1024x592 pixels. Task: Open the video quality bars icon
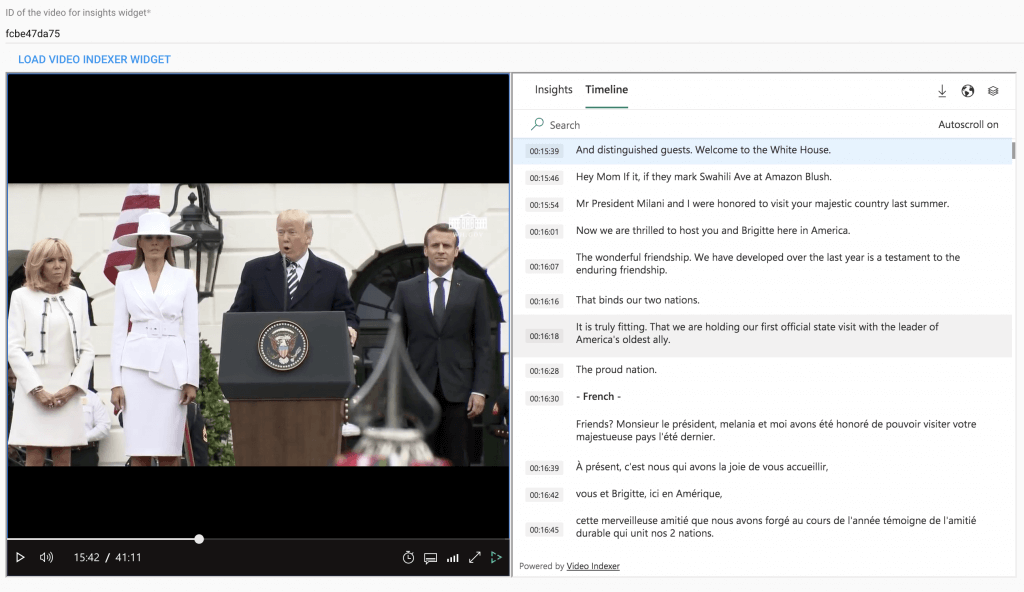click(453, 558)
